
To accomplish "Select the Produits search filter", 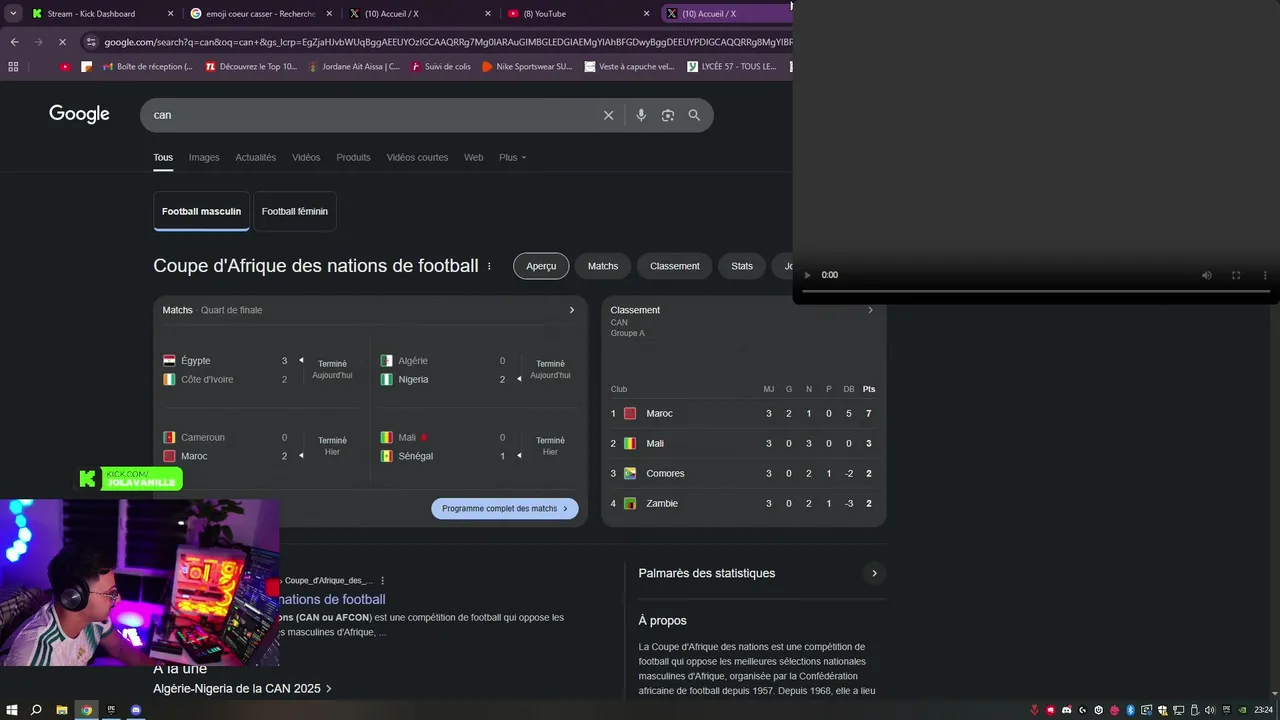I will click(x=353, y=157).
